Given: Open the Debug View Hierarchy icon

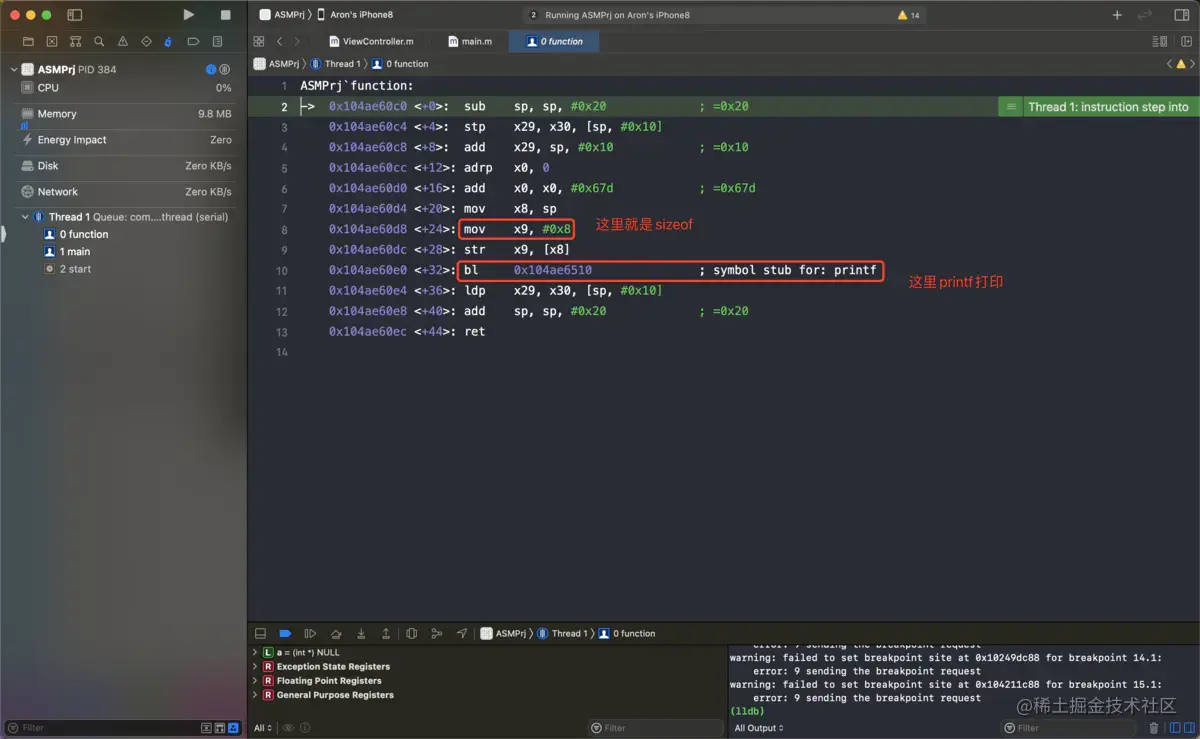Looking at the screenshot, I should 412,633.
